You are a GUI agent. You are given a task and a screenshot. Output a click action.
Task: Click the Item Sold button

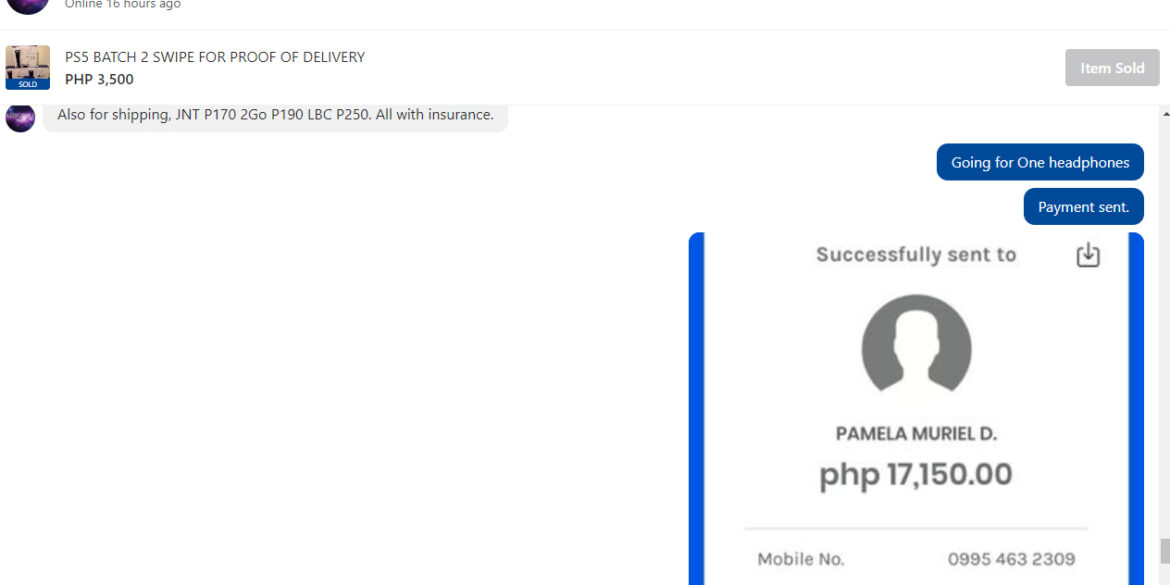tap(1112, 68)
